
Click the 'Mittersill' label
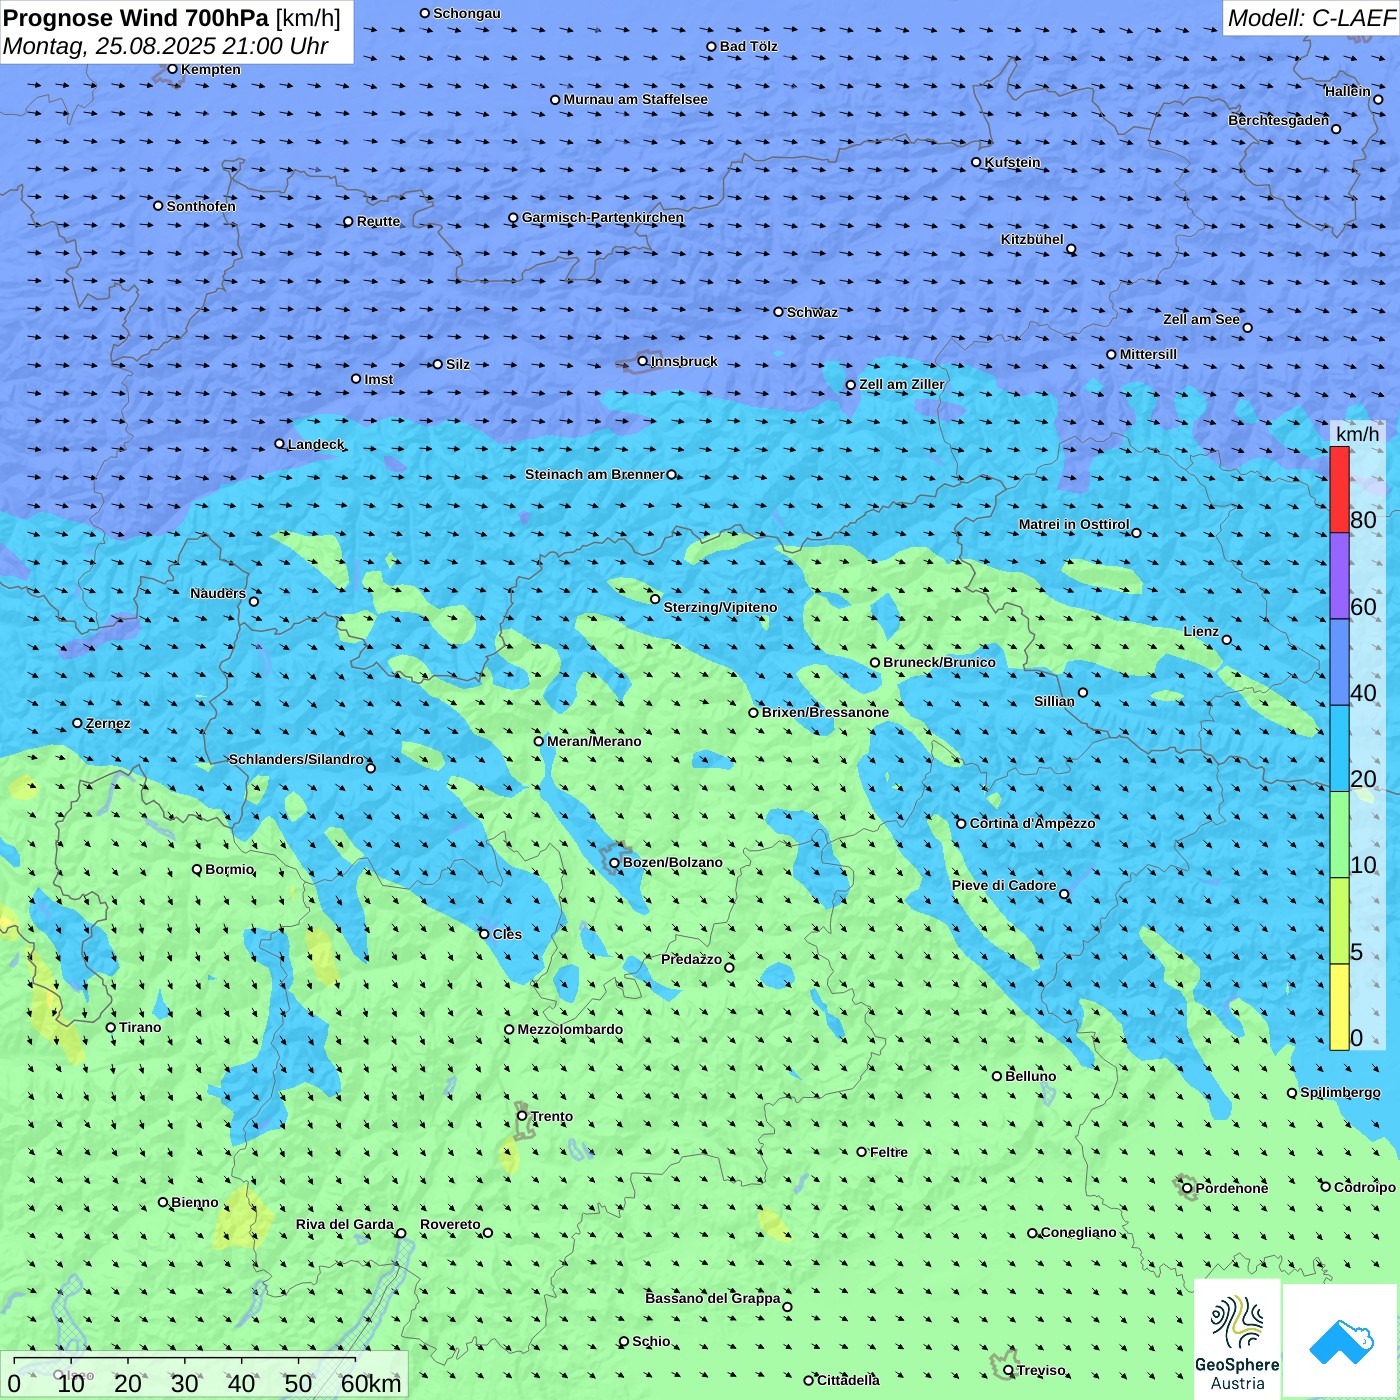tap(1148, 354)
